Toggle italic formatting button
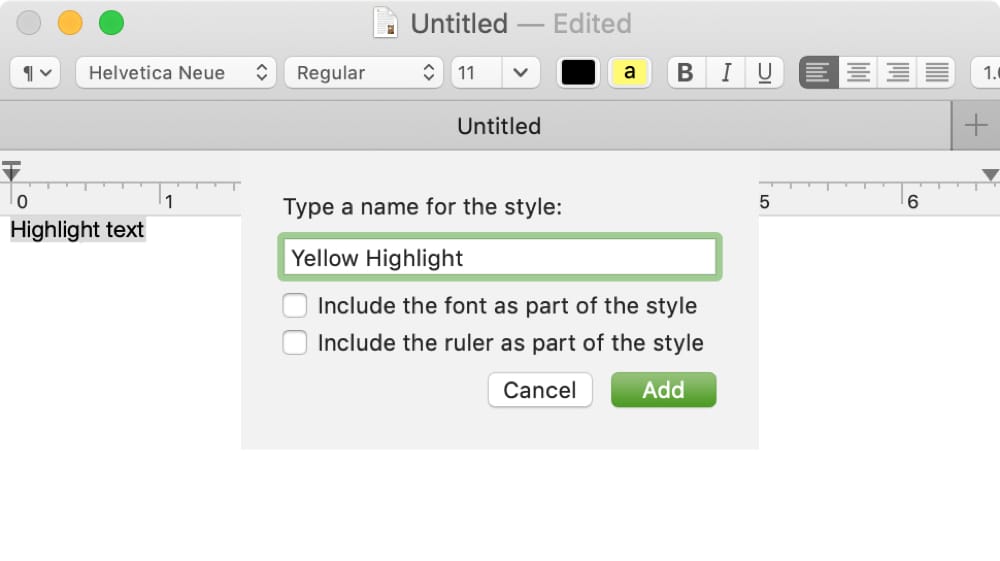Viewport: 1000px width, 561px height. pyautogui.click(x=726, y=73)
